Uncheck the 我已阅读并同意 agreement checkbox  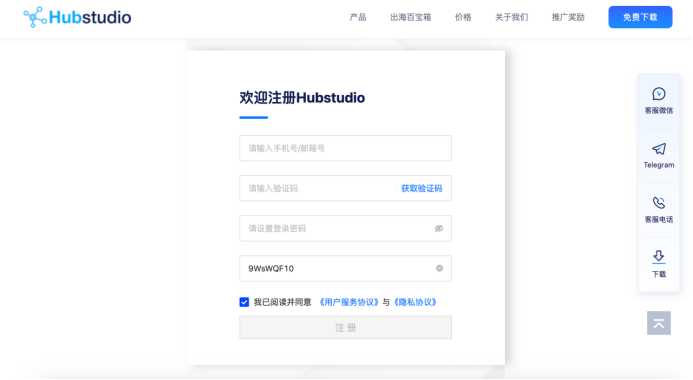(244, 302)
